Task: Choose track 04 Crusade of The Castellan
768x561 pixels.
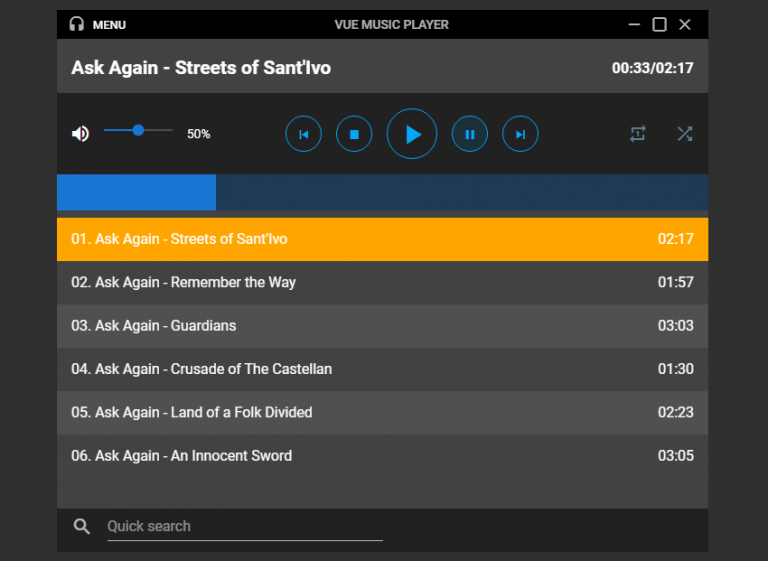Action: coord(383,369)
